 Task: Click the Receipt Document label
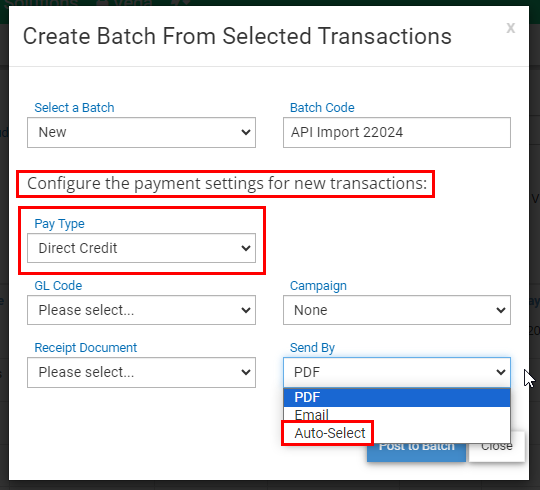(86, 348)
